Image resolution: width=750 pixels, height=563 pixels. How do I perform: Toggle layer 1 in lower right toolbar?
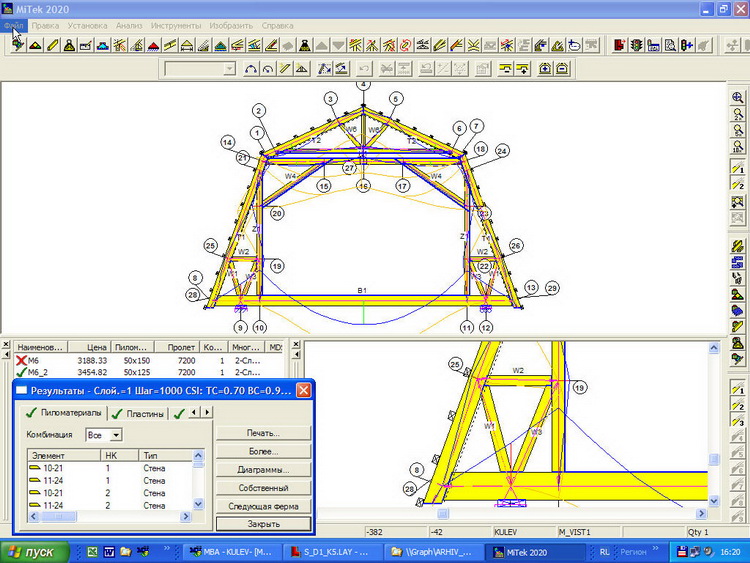(737, 387)
